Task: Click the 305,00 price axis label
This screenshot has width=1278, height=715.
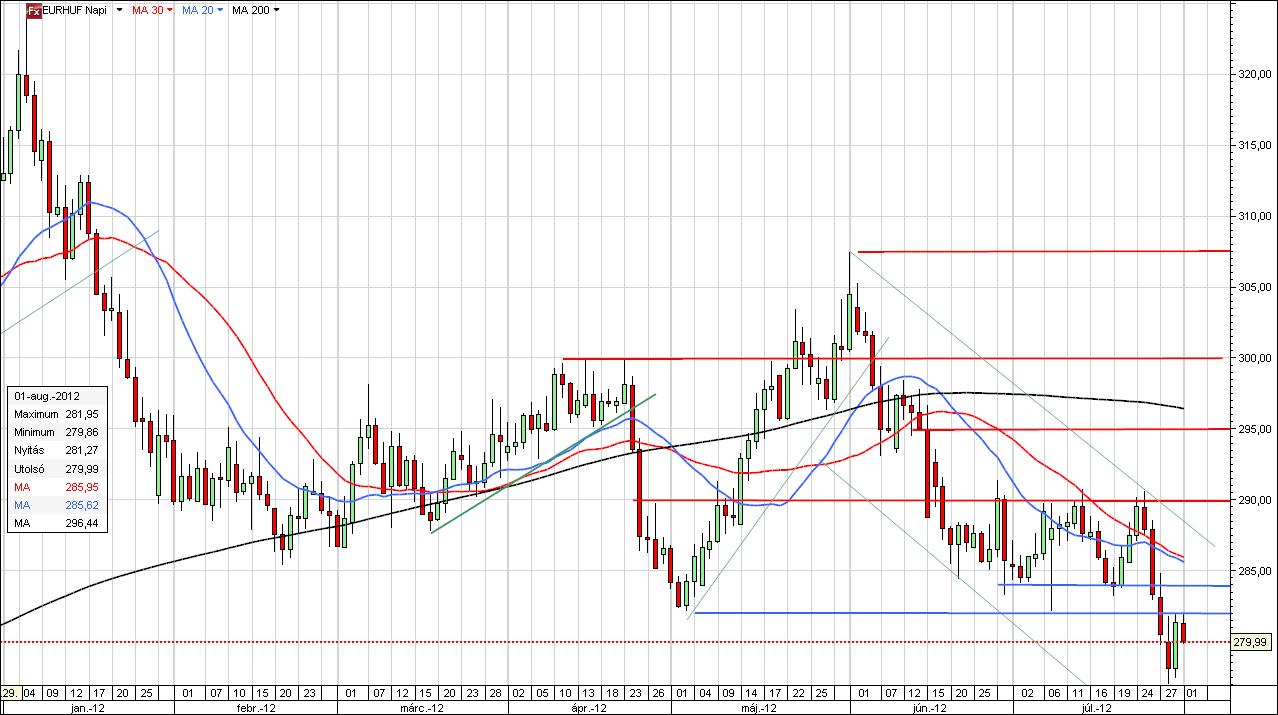Action: 1254,287
